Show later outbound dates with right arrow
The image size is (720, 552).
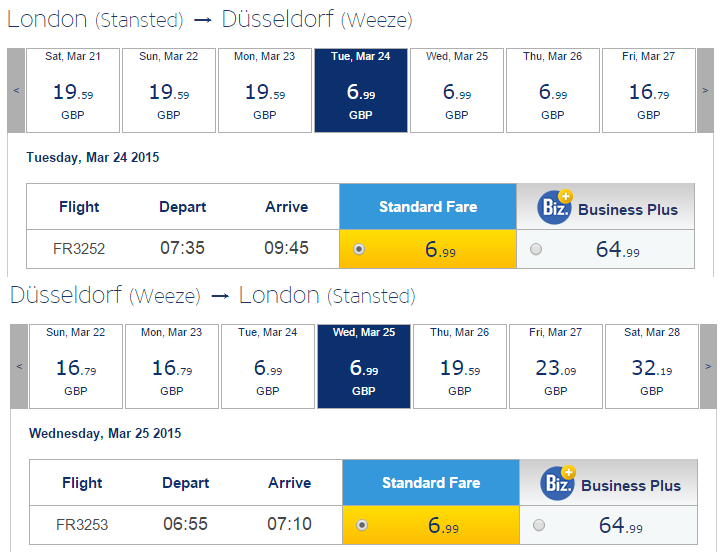tap(704, 90)
